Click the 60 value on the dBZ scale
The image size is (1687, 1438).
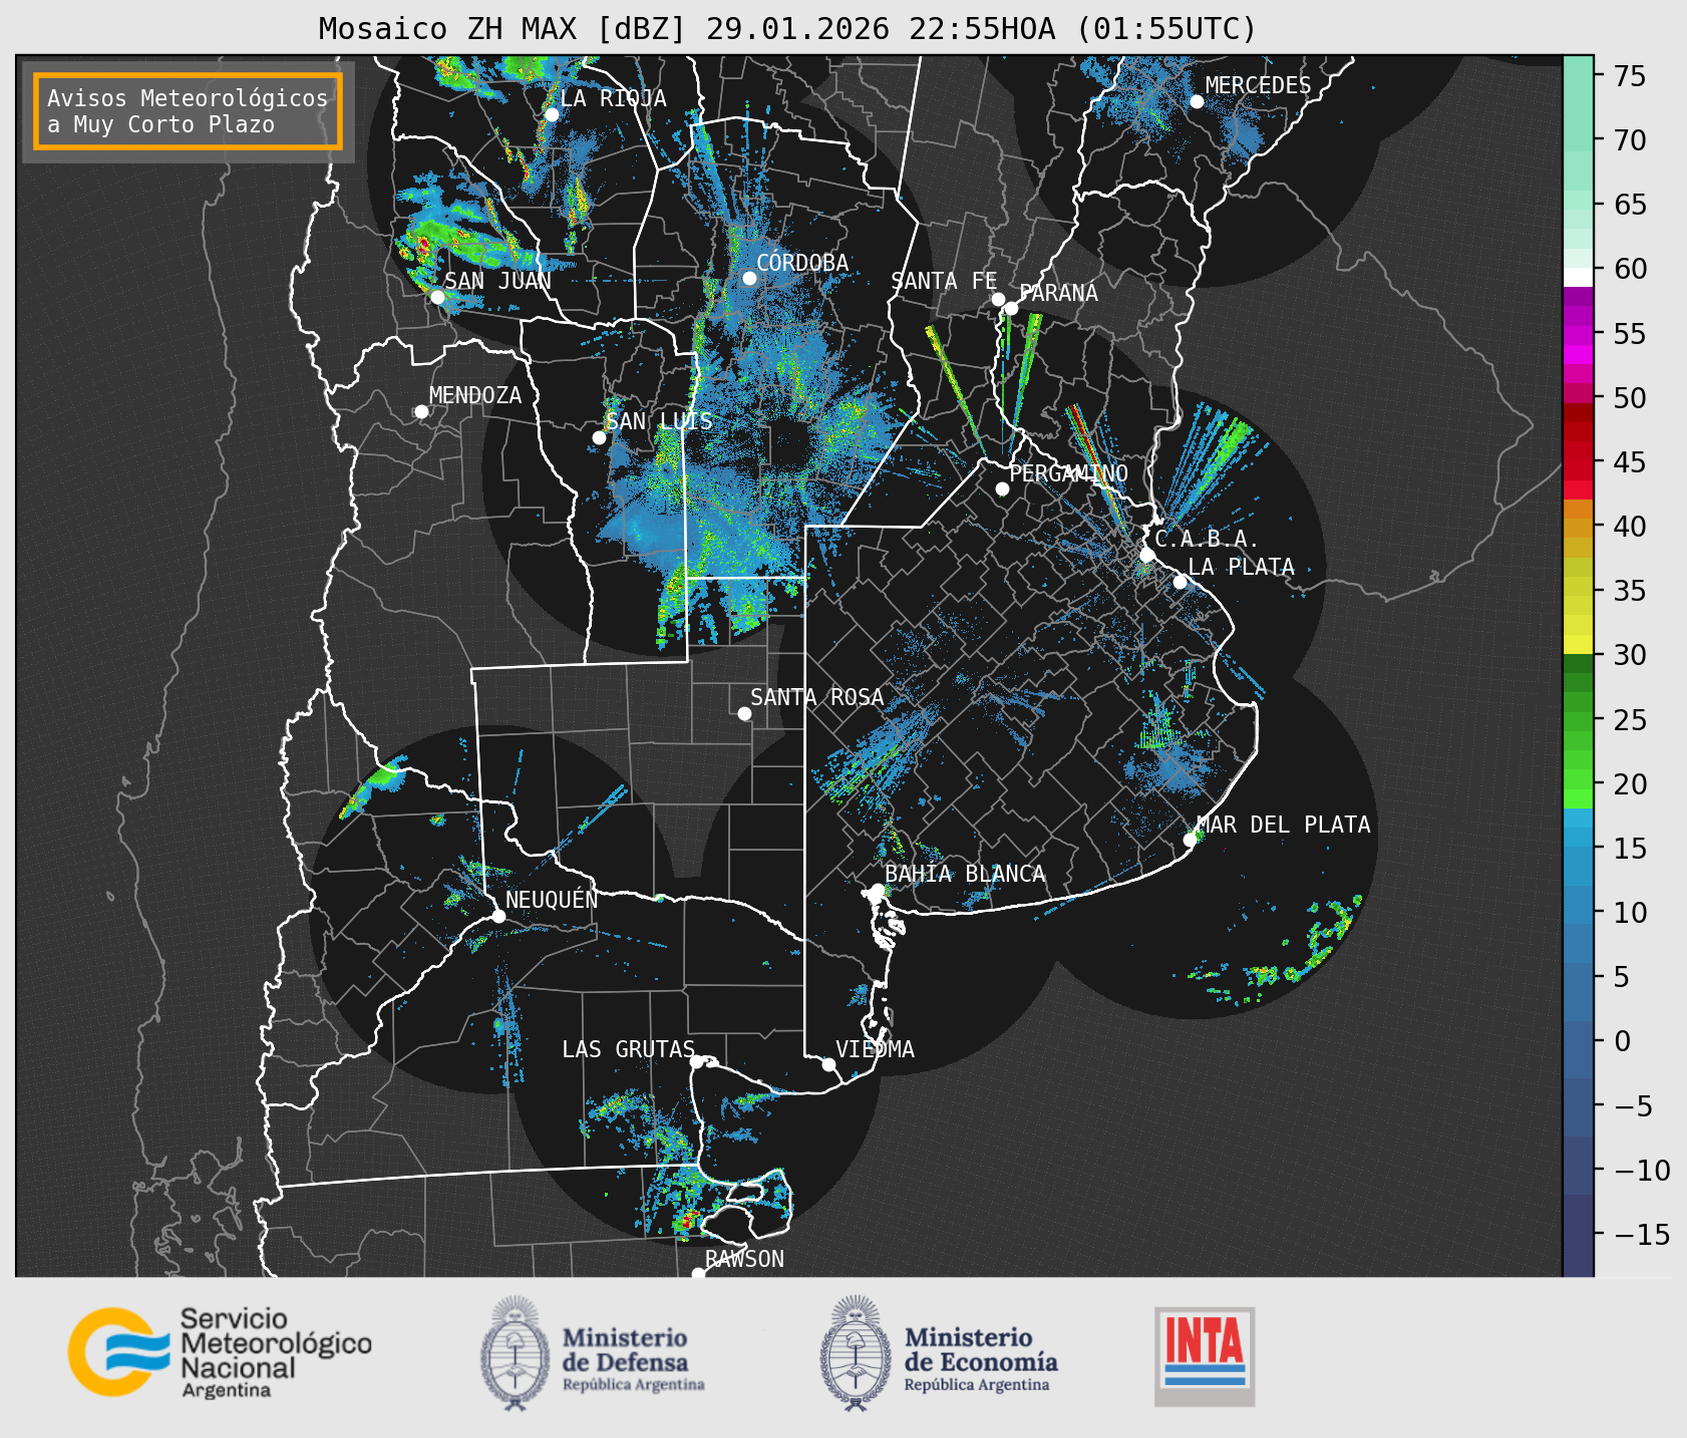point(1629,269)
